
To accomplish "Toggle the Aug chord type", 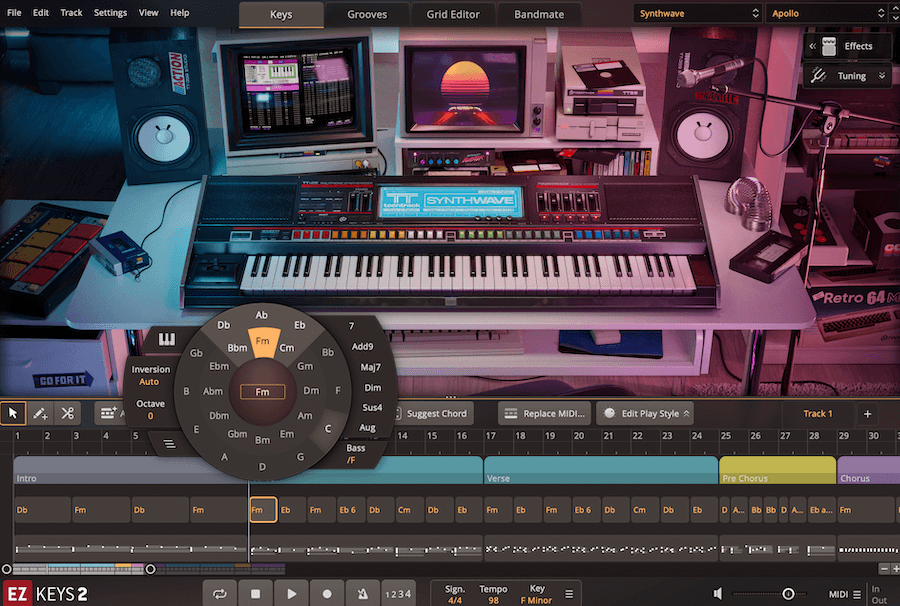I will click(x=367, y=428).
